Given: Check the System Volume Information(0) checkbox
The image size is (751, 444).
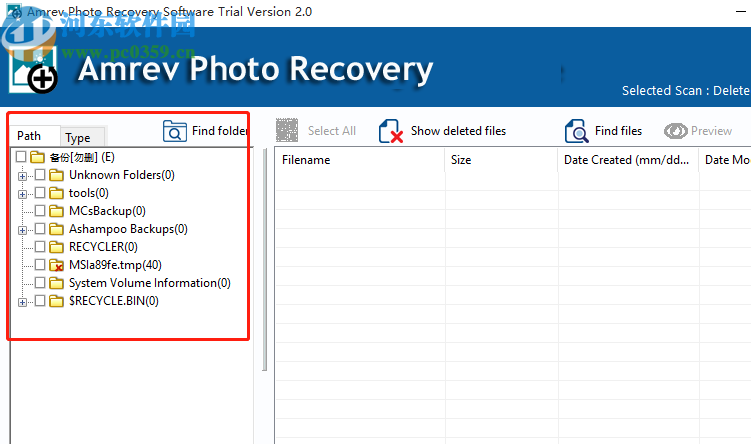Looking at the screenshot, I should point(40,282).
